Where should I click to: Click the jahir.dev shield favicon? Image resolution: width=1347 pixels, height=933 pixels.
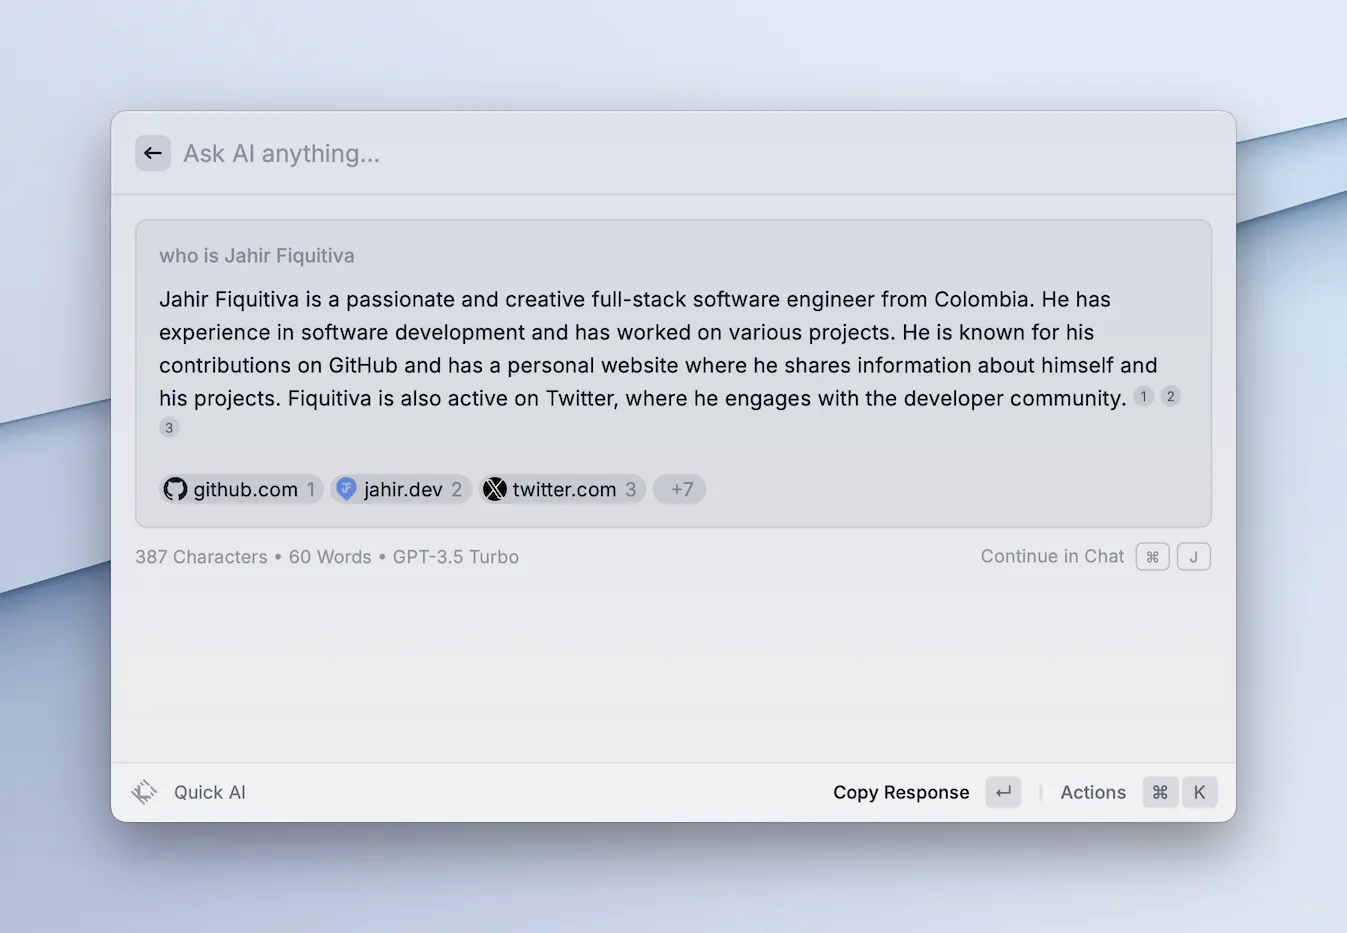point(346,489)
